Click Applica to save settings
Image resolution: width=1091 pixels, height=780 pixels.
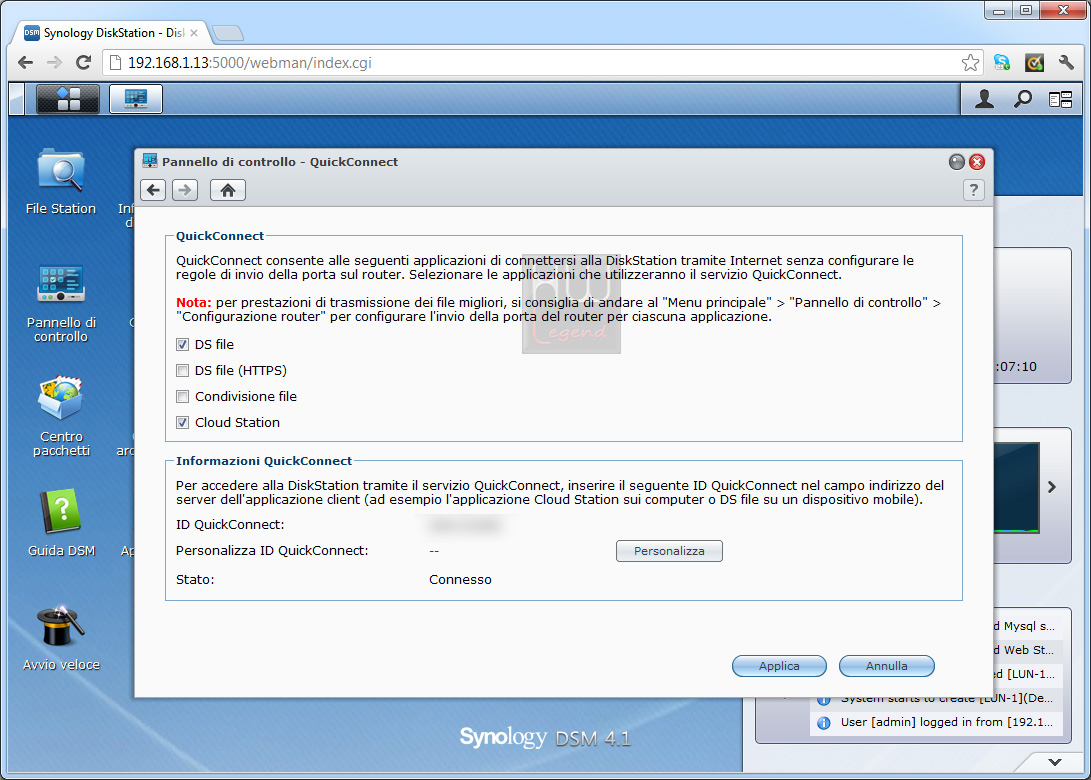click(x=779, y=666)
